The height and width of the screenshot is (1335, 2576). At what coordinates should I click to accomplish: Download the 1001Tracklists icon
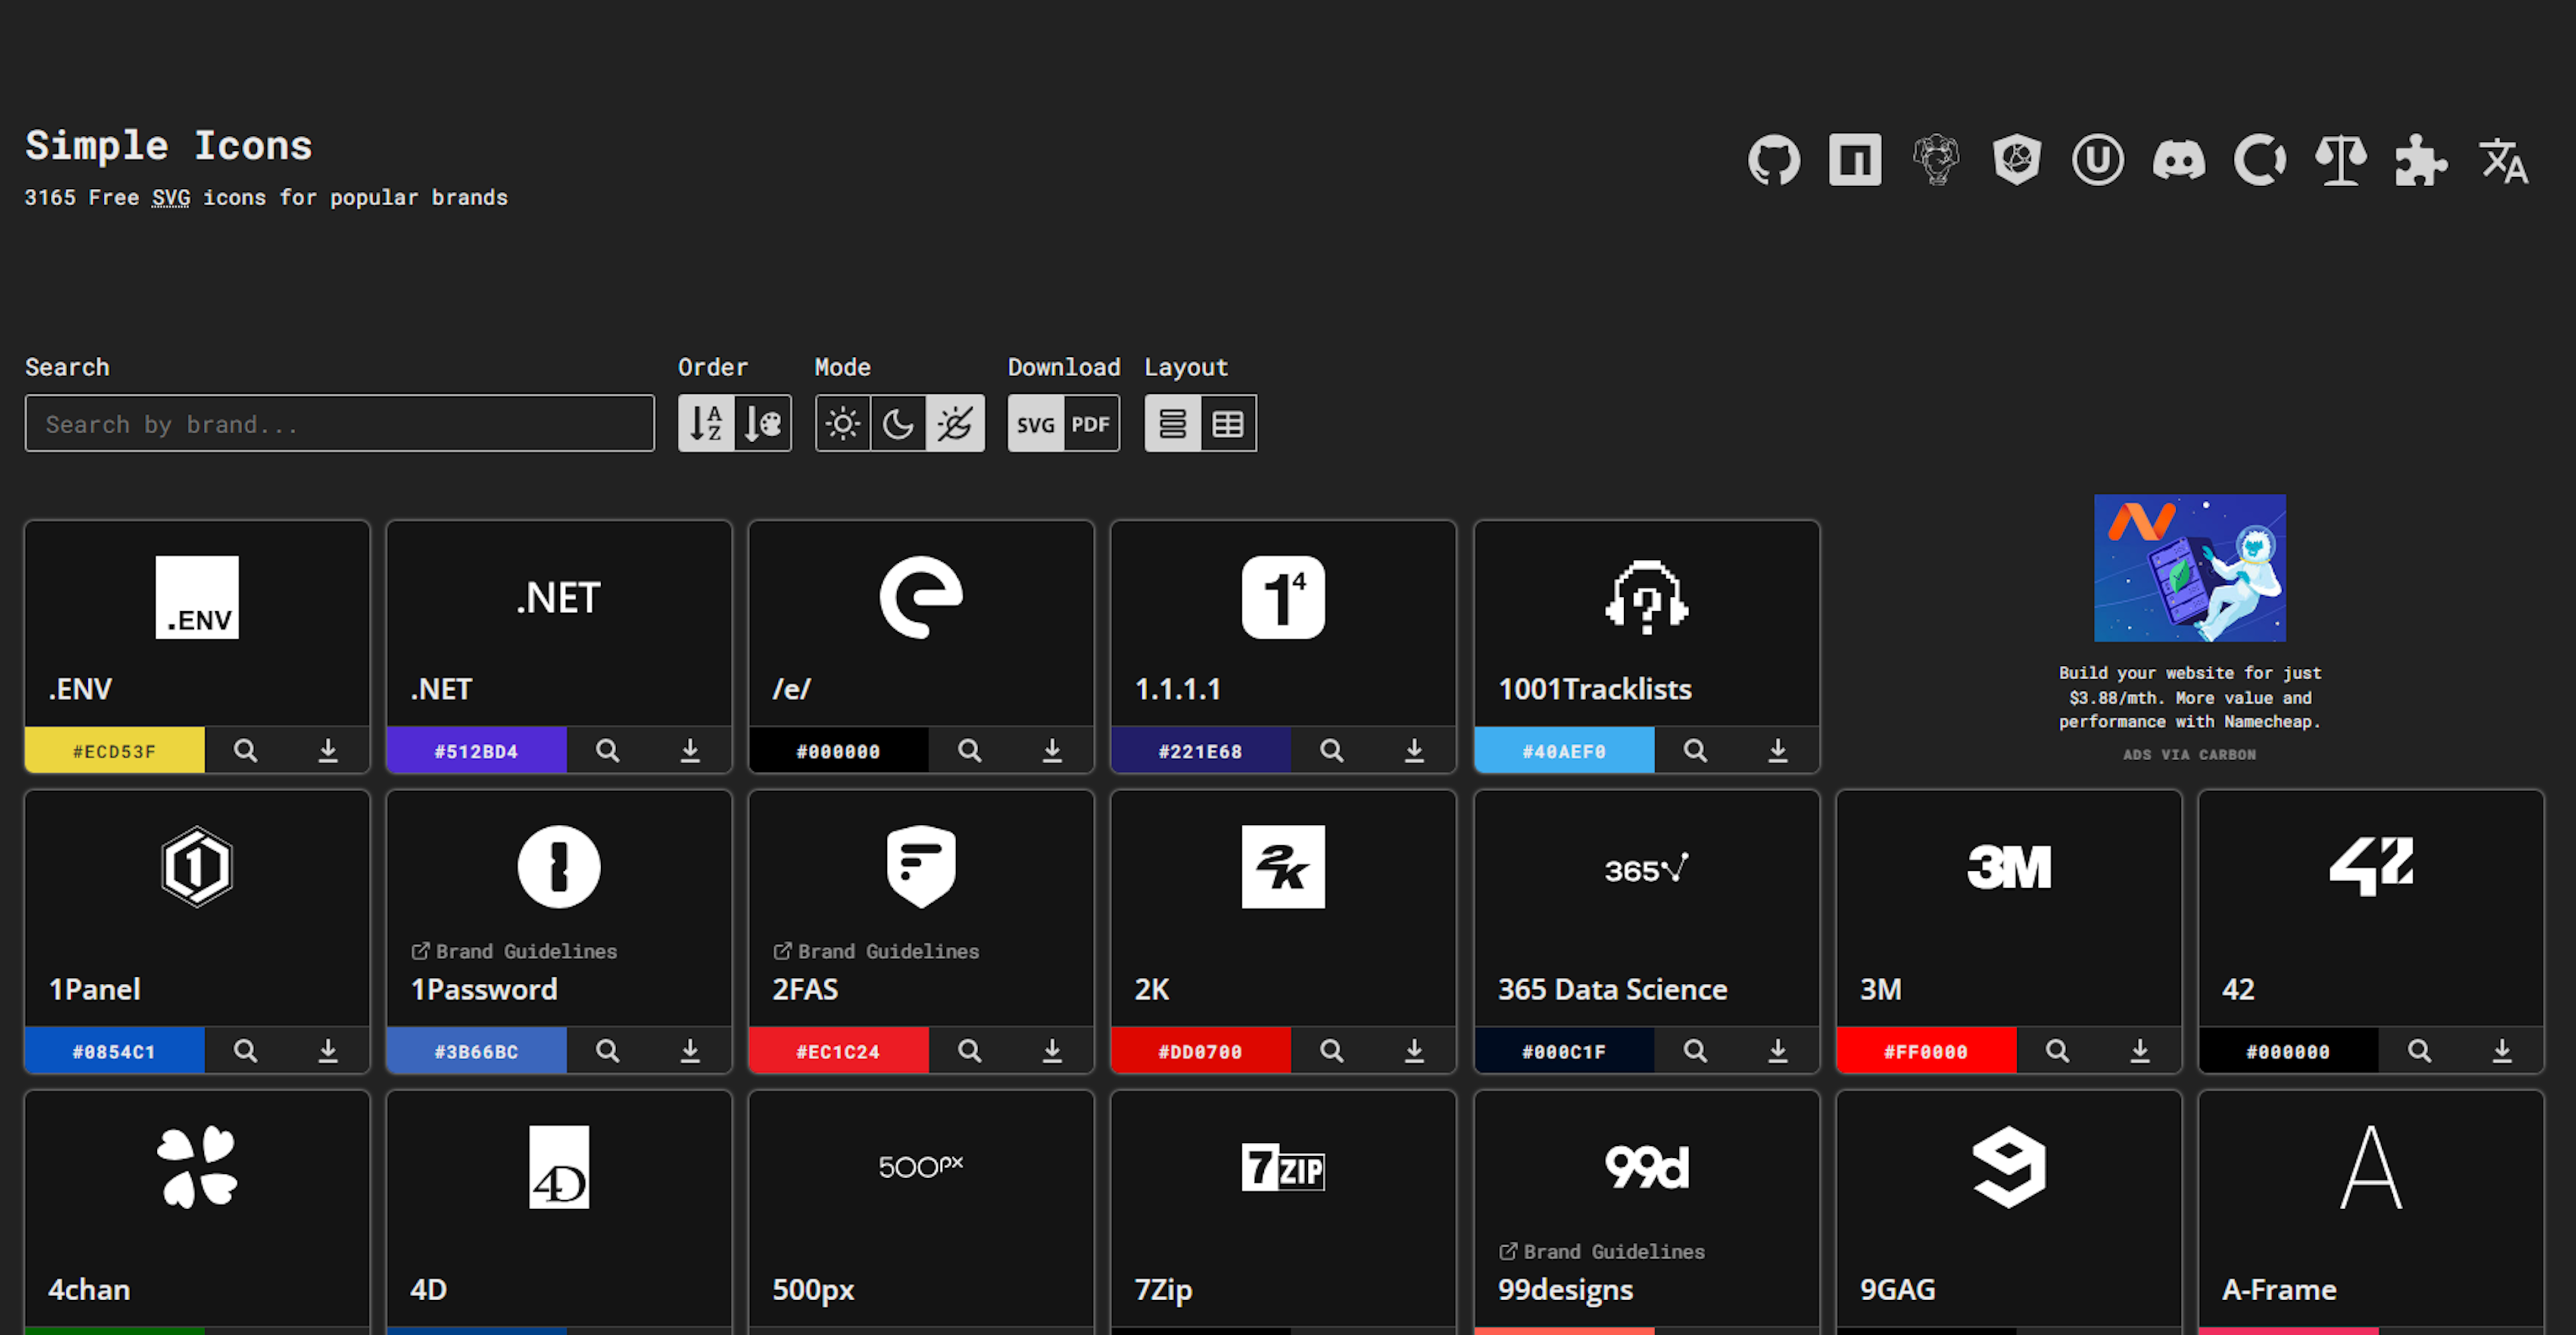pyautogui.click(x=1778, y=751)
